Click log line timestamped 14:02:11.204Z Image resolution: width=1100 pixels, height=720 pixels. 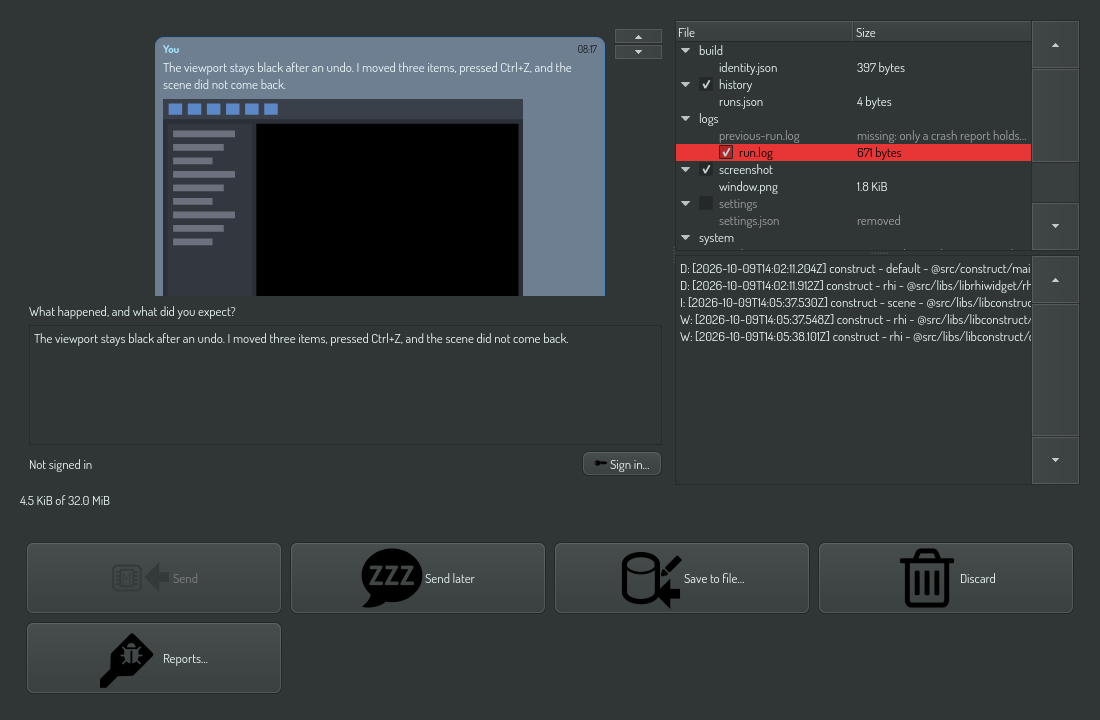pyautogui.click(x=854, y=269)
